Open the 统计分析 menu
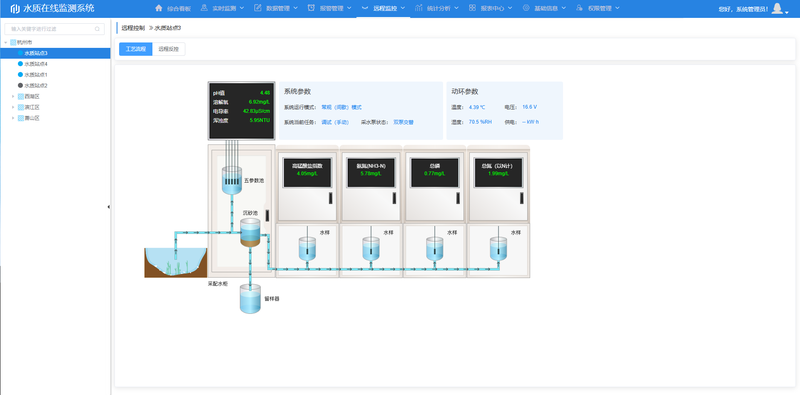The image size is (800, 395). [437, 8]
